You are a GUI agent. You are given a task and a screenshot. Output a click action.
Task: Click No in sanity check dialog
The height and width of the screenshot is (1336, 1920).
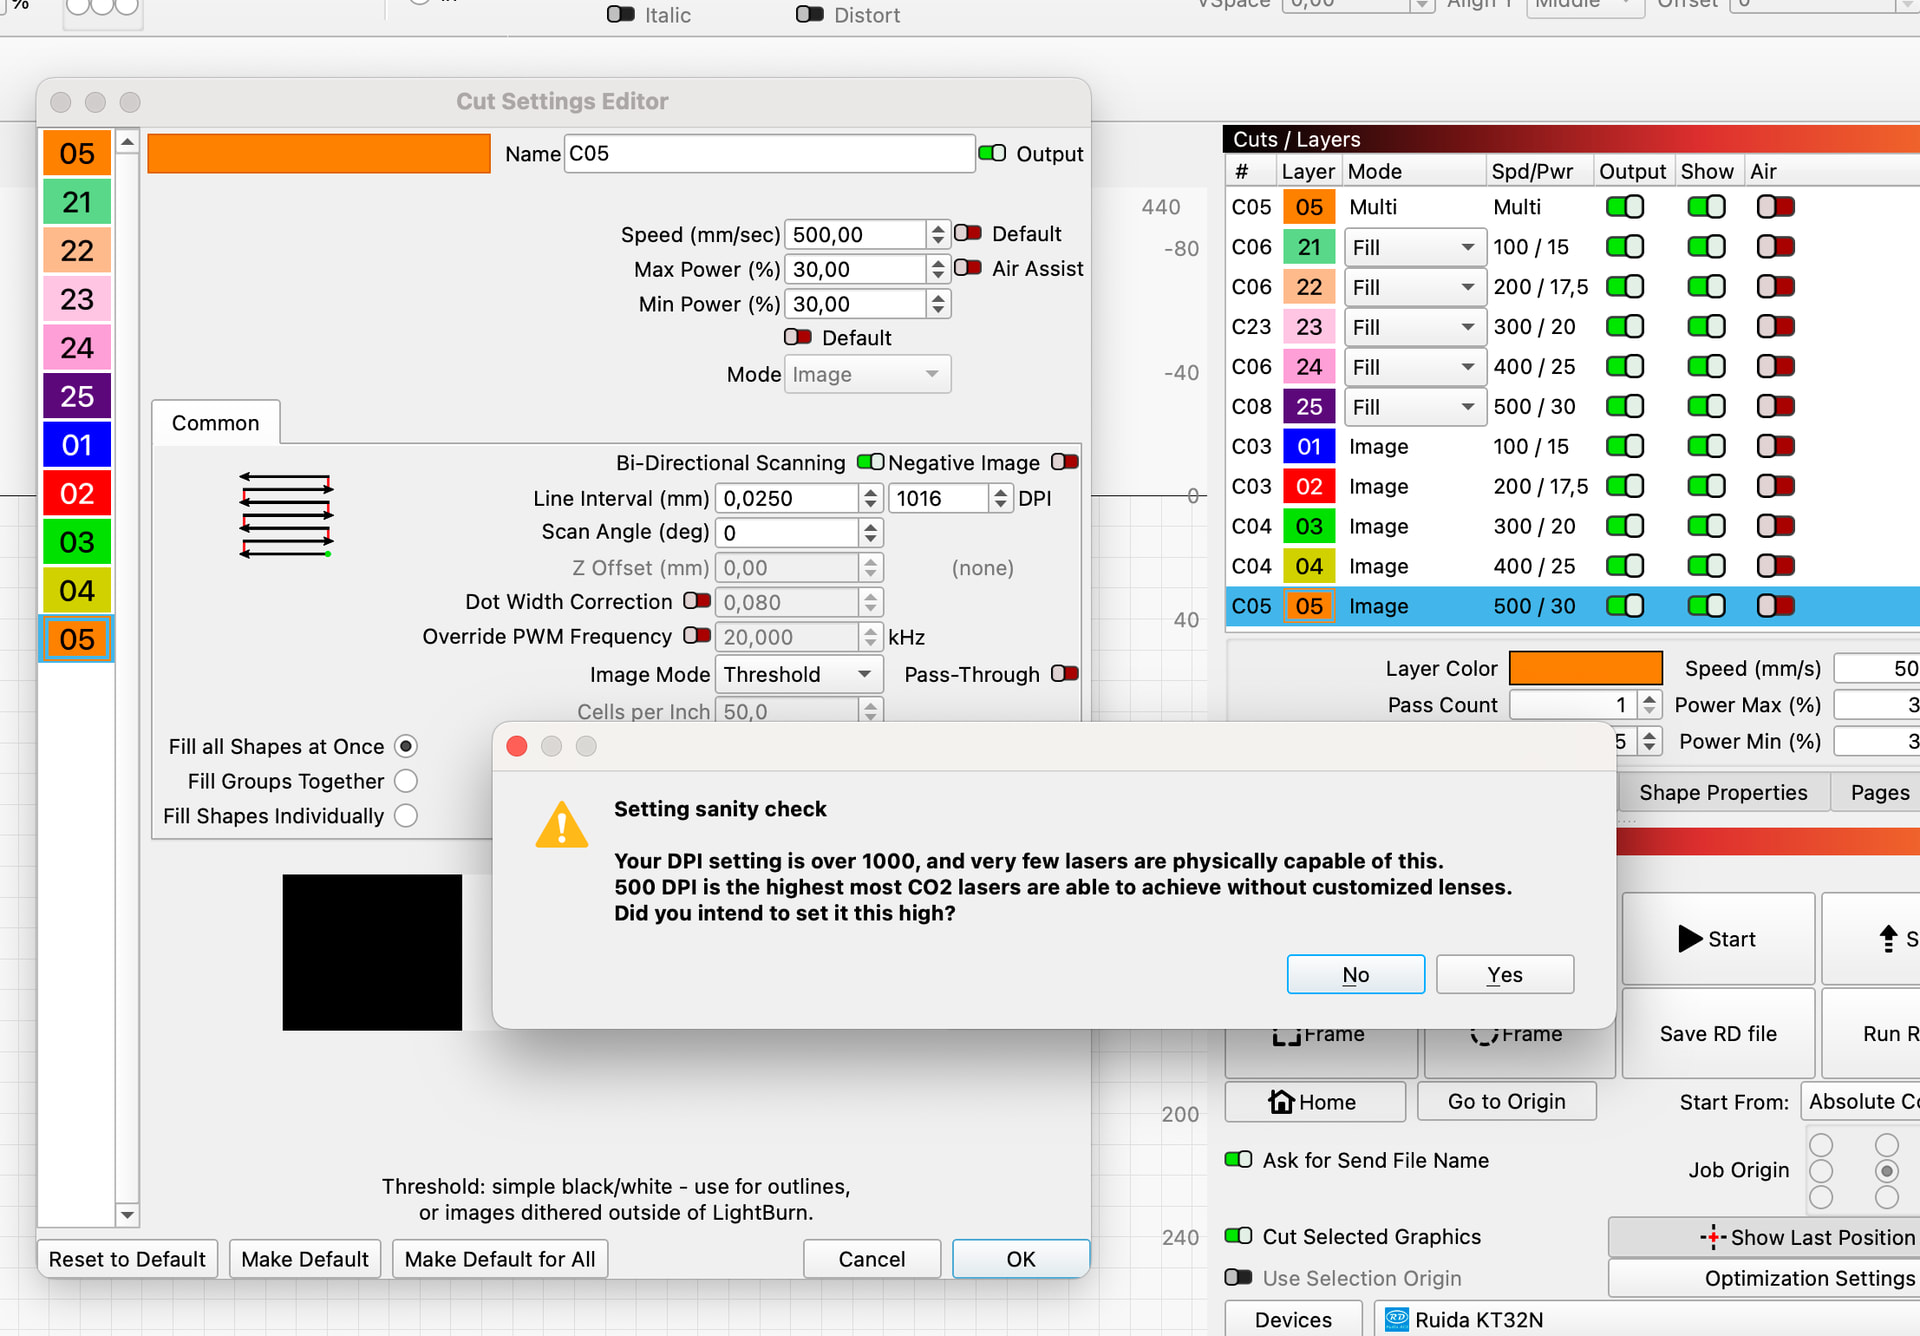click(x=1355, y=974)
